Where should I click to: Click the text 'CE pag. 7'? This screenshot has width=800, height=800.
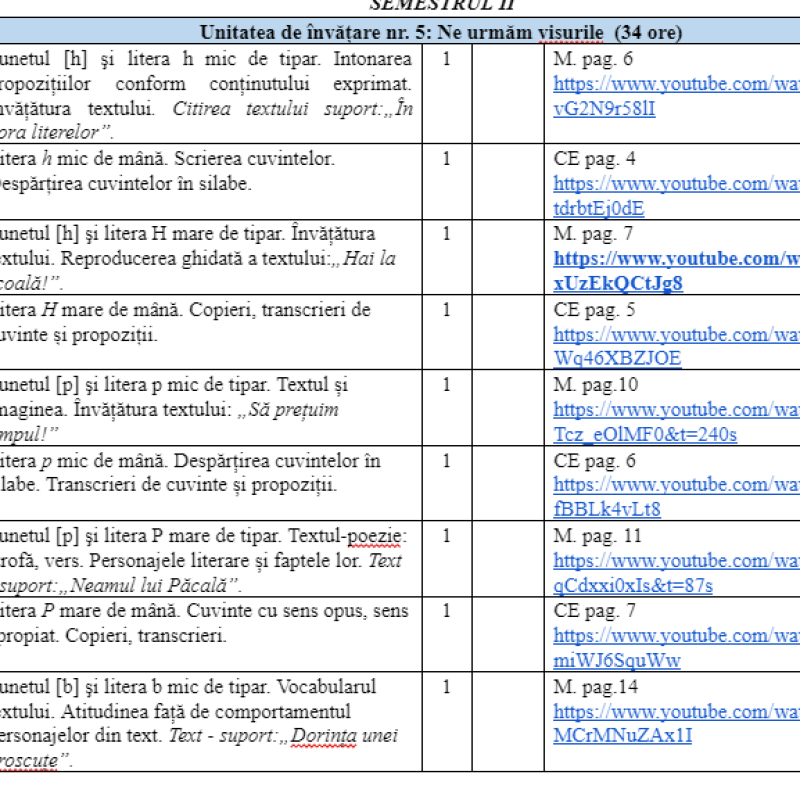pos(594,611)
